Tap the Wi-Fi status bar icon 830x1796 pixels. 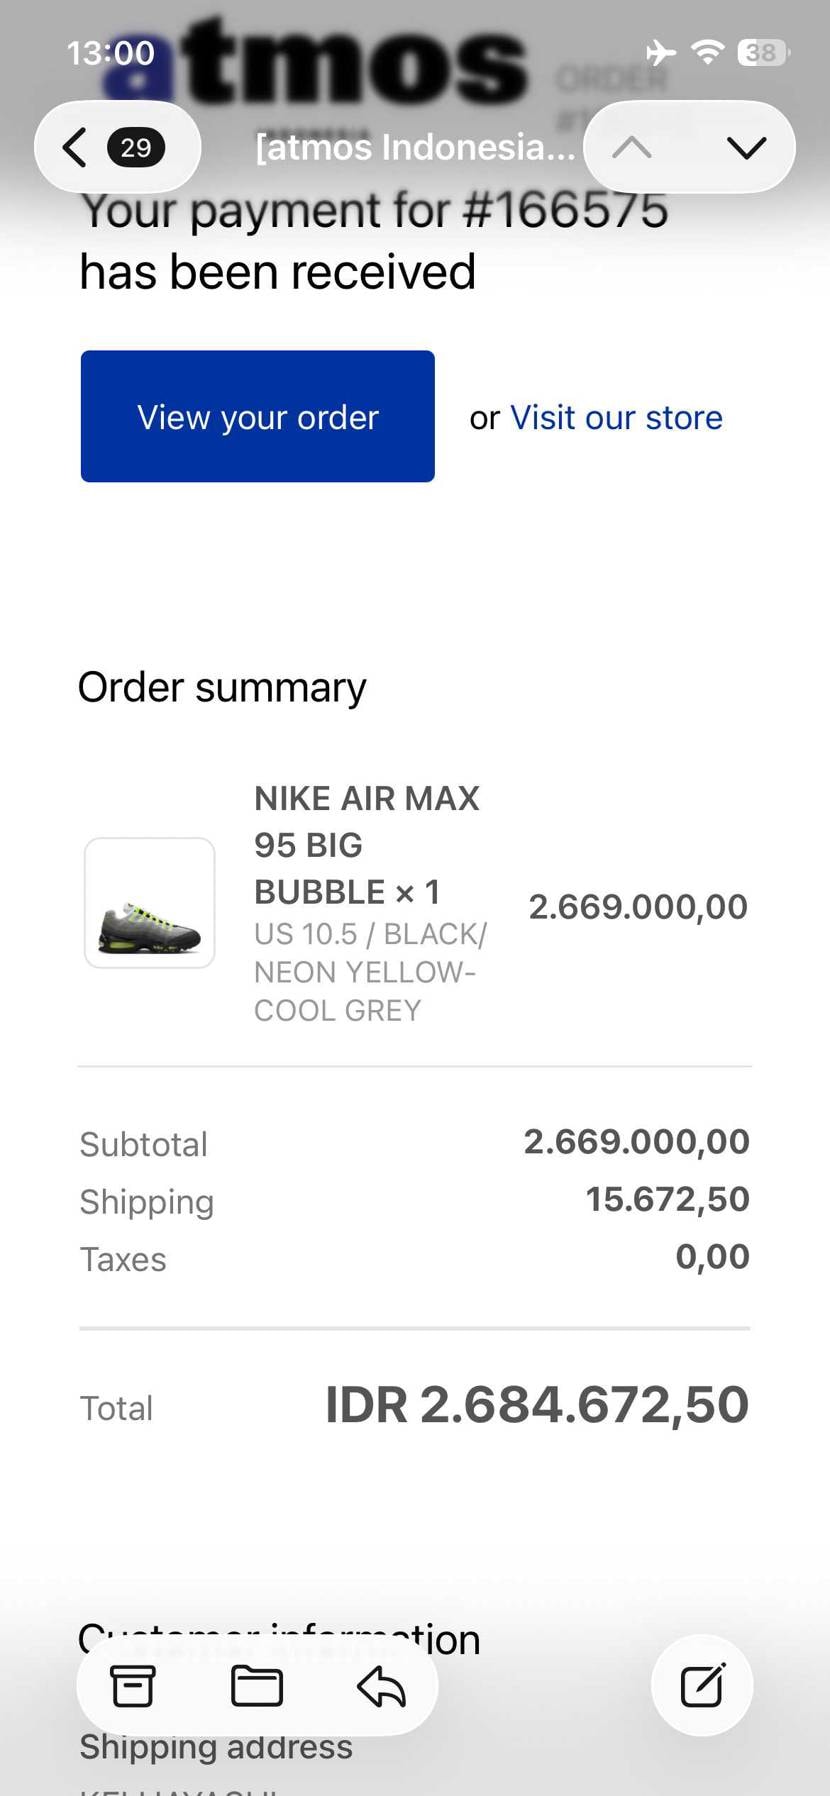click(708, 52)
